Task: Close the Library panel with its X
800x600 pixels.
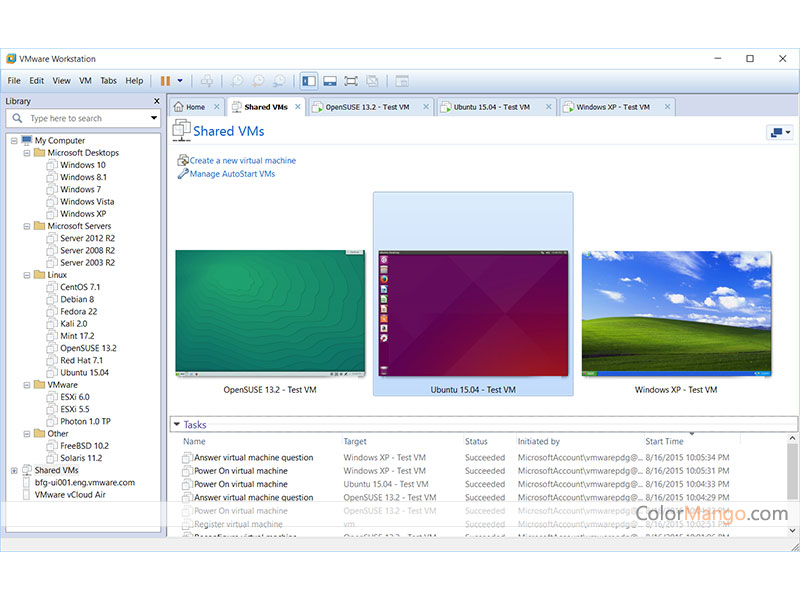Action: coord(156,101)
